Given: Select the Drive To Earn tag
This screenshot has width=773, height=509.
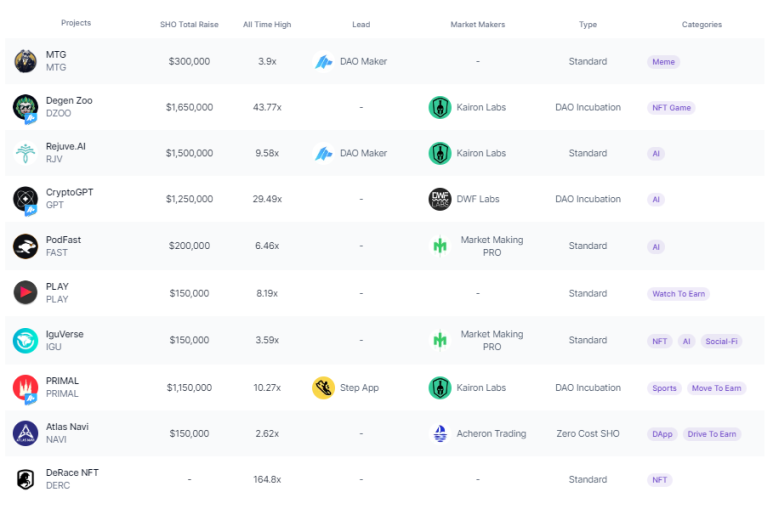Looking at the screenshot, I should [712, 434].
